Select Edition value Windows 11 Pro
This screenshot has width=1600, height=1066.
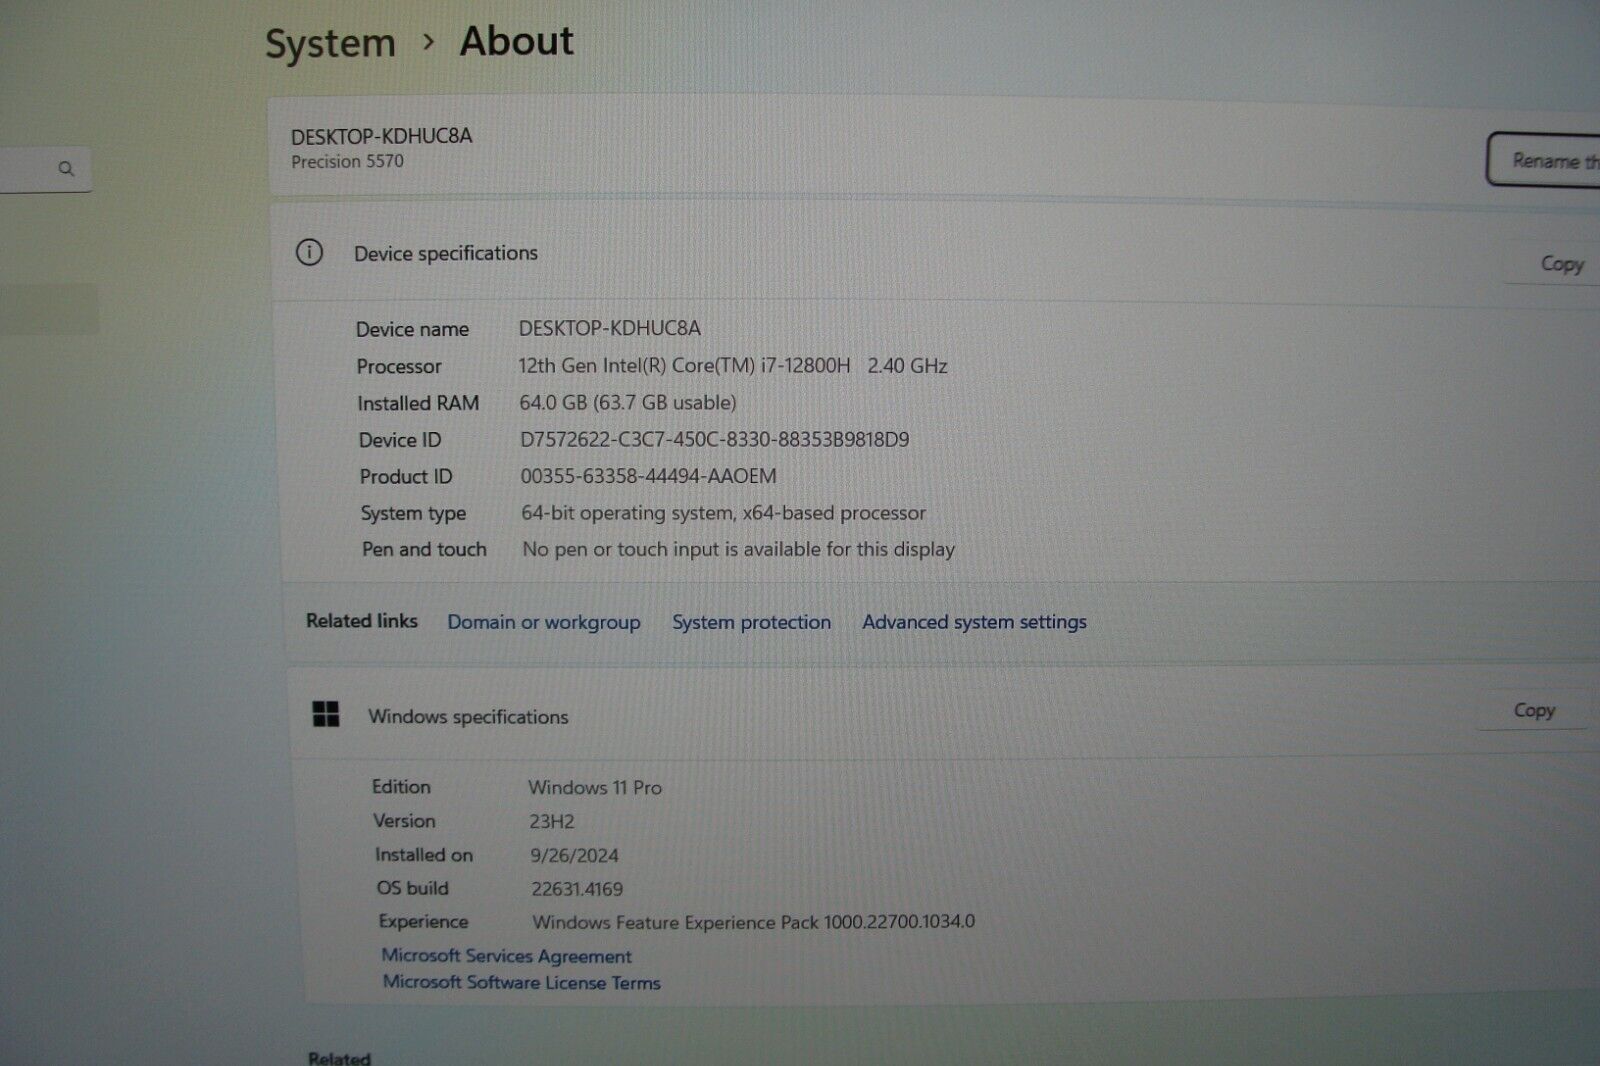tap(595, 788)
